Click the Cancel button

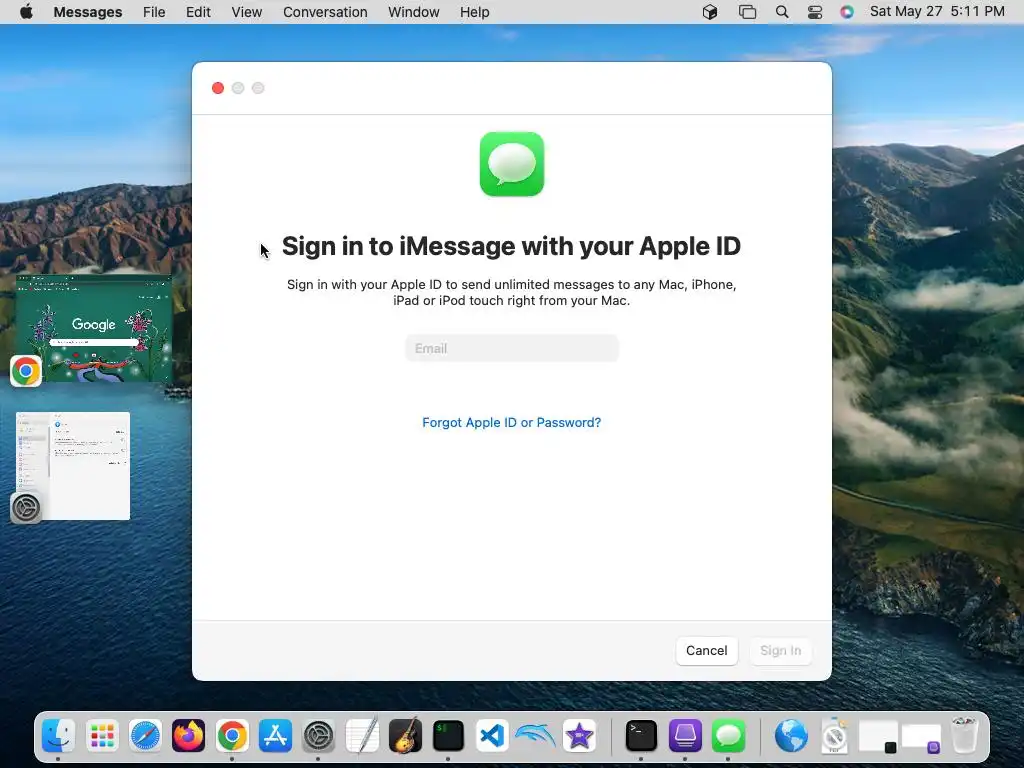pyautogui.click(x=707, y=650)
